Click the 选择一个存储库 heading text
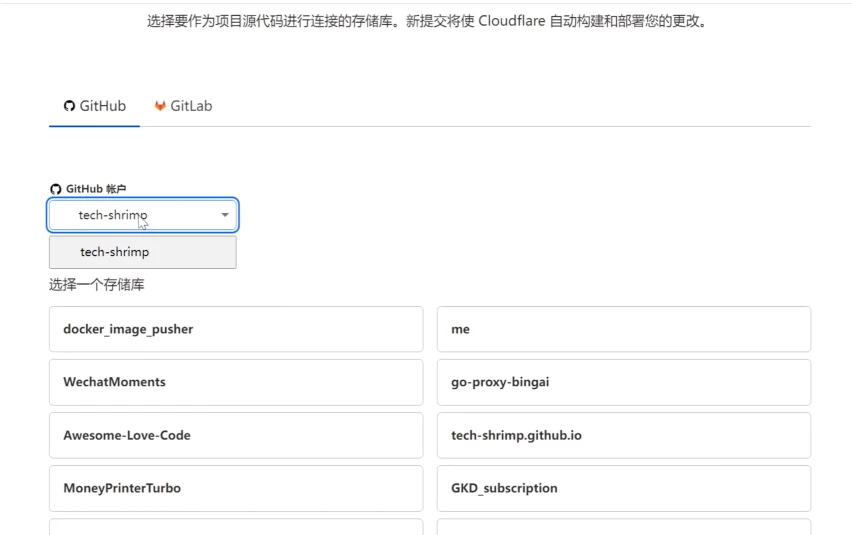The width and height of the screenshot is (852, 535). click(97, 285)
